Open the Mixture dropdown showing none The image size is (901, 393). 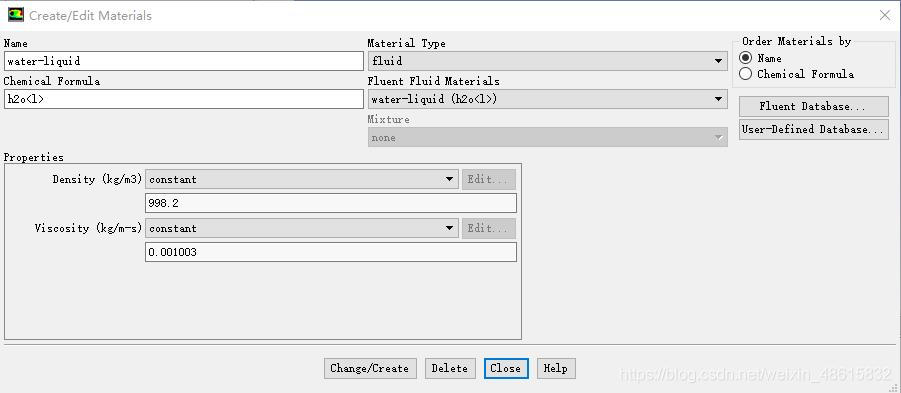pos(548,137)
